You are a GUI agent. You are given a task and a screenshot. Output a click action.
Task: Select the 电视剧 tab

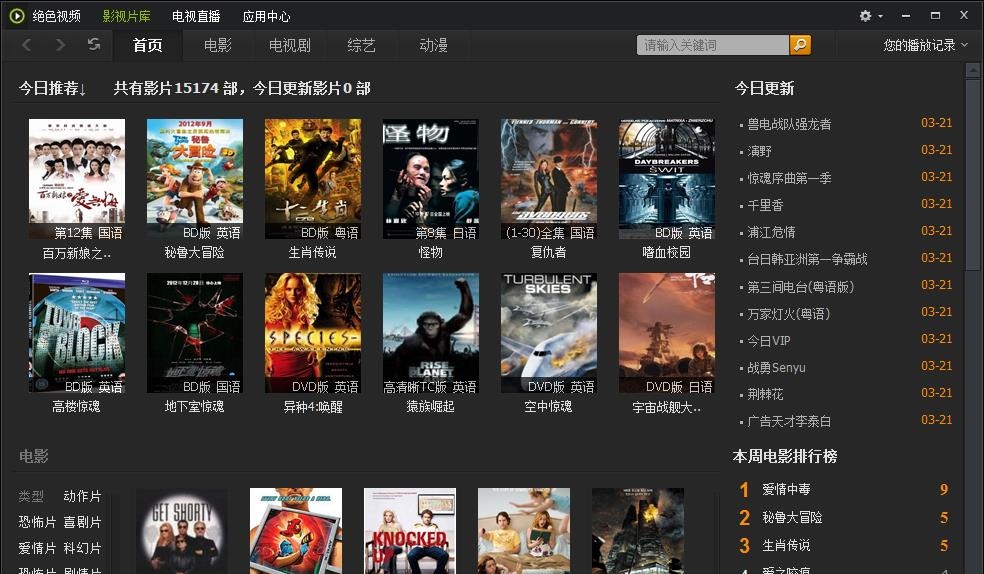289,45
